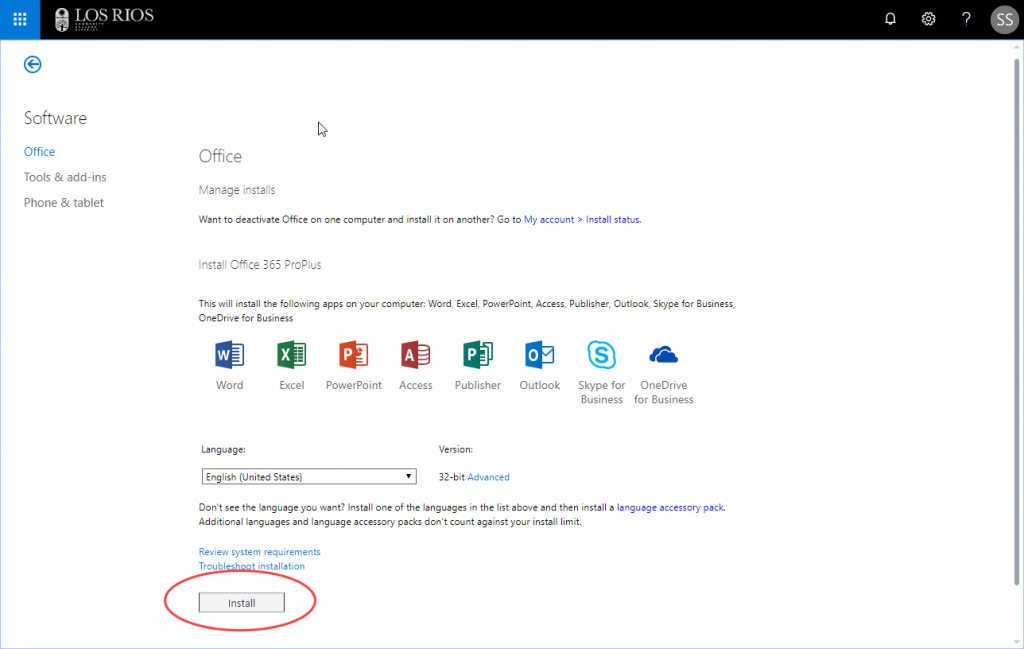The width and height of the screenshot is (1024, 649).
Task: Click the Access app icon
Action: tap(416, 355)
